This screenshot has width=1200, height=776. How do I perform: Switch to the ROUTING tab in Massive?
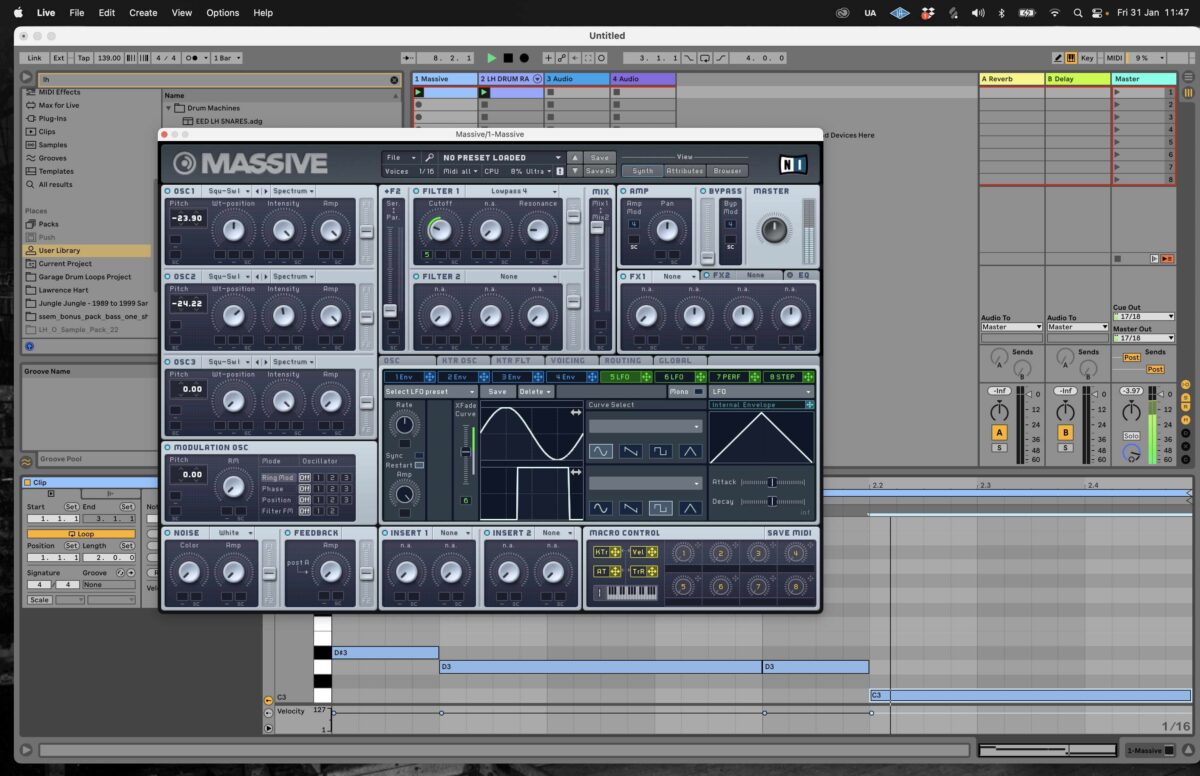coord(623,360)
